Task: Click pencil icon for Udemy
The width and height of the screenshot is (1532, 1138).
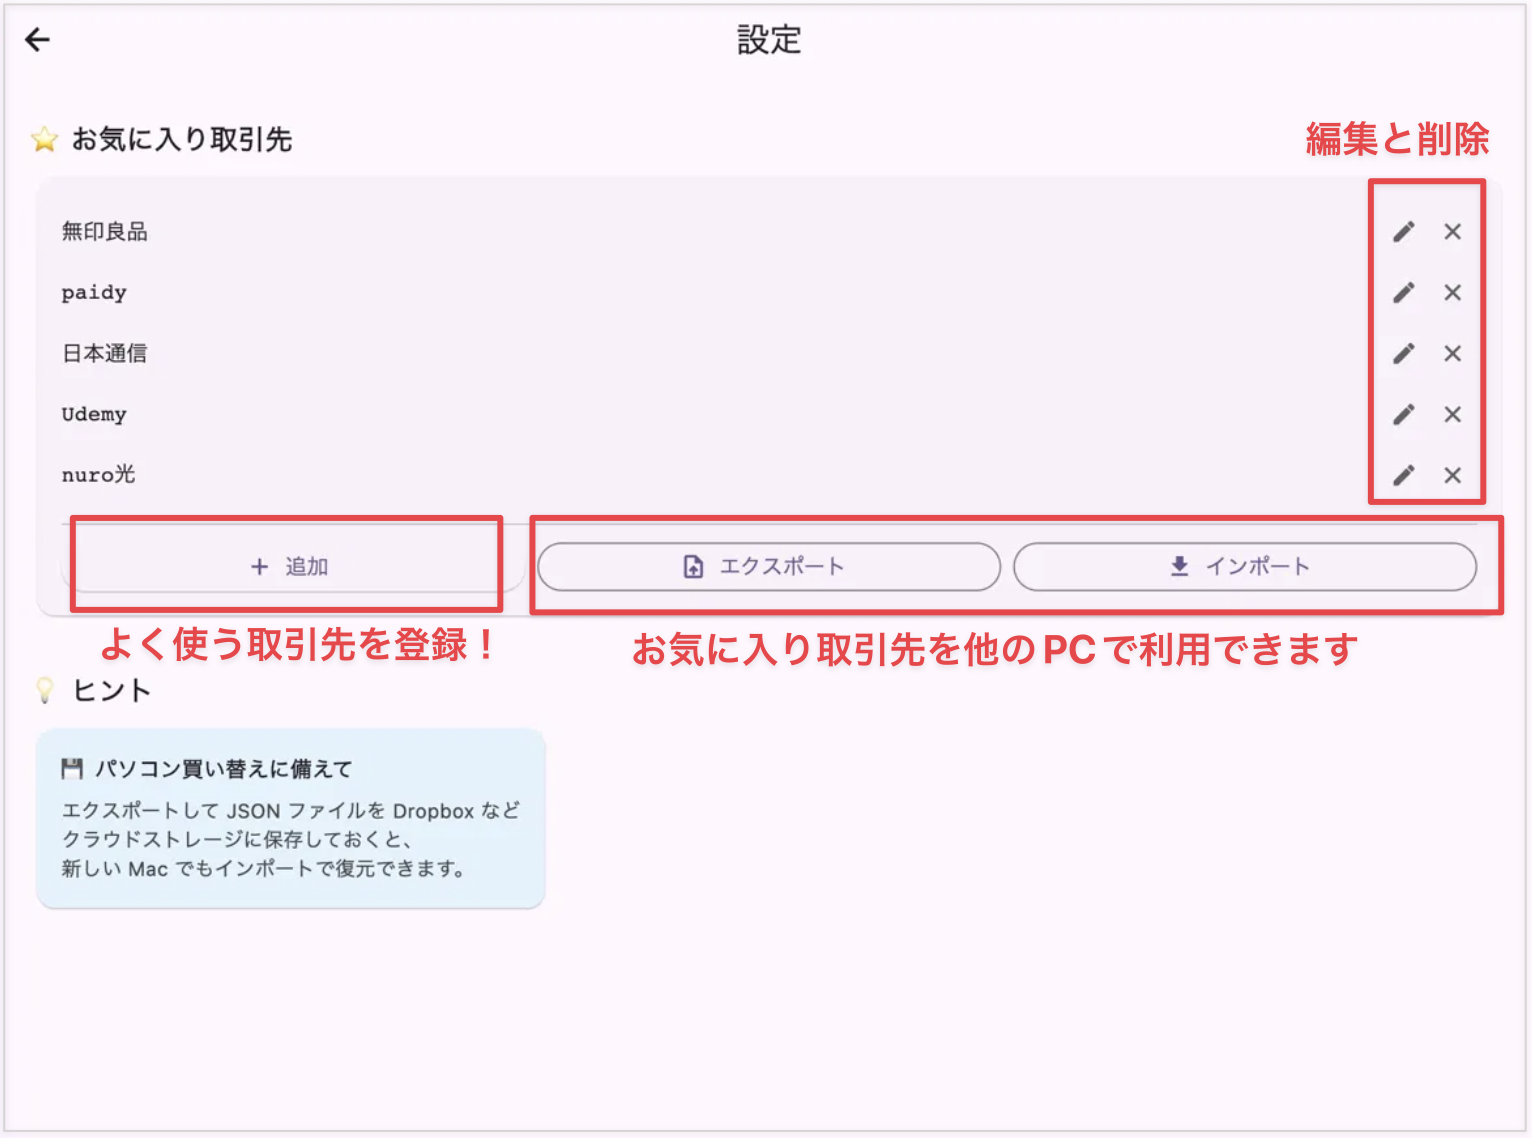Action: coord(1404,415)
